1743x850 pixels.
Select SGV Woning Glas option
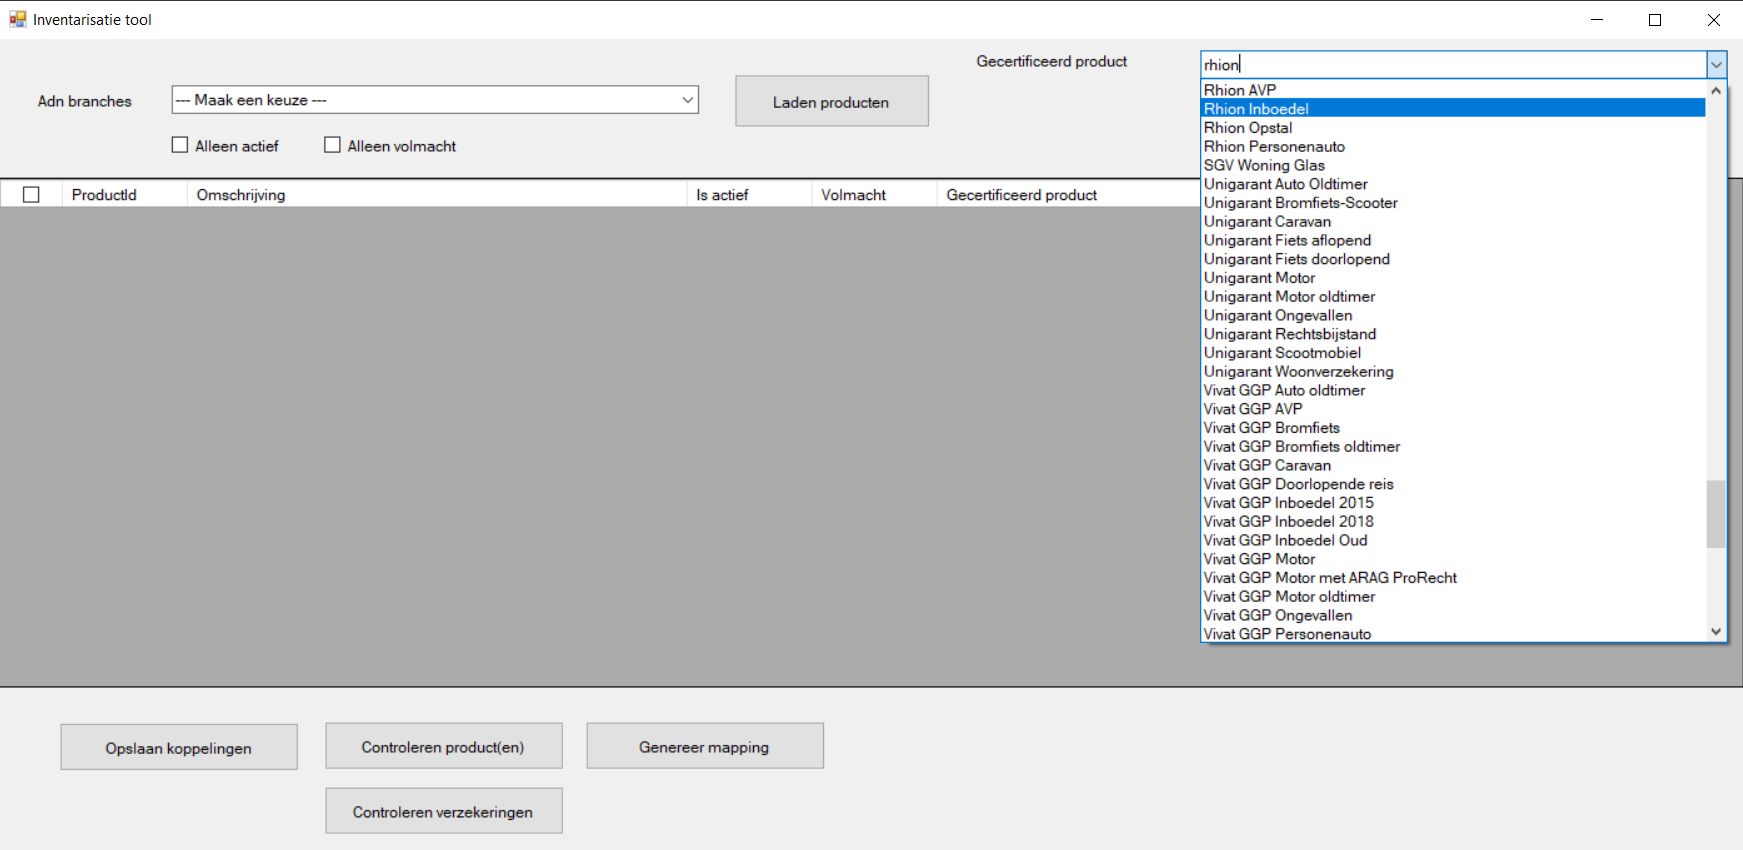1453,165
